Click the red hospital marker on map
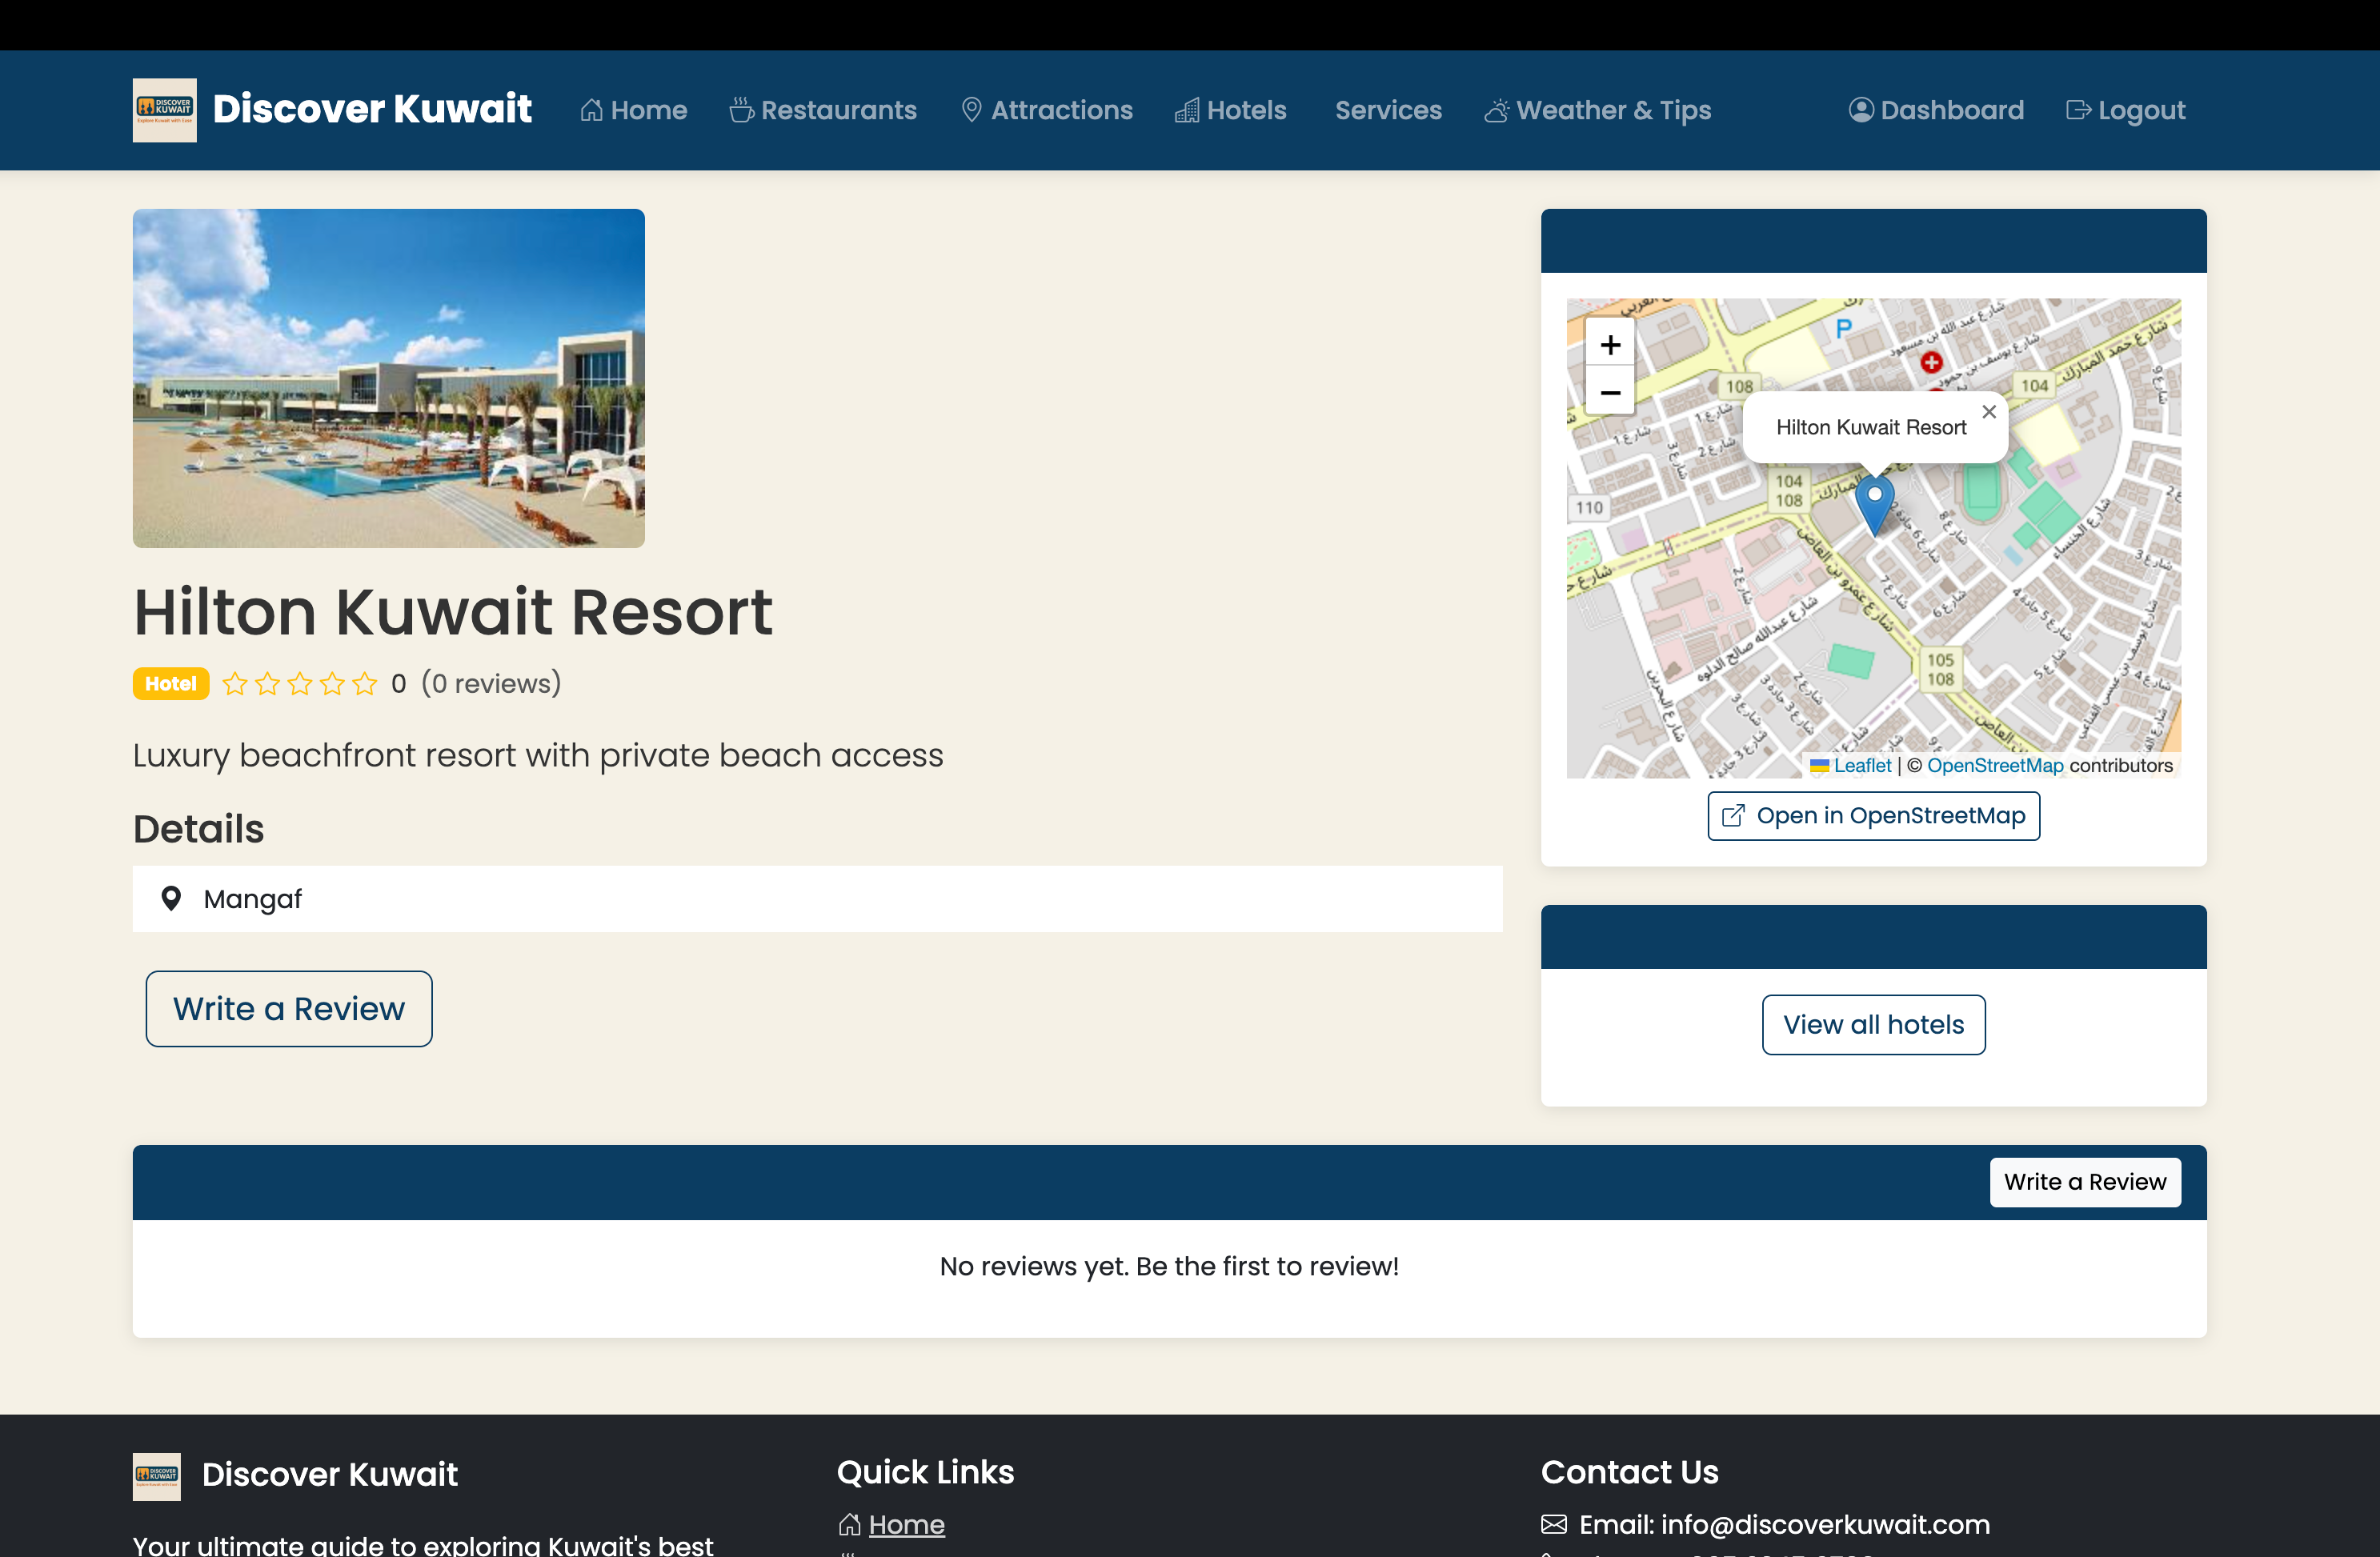The height and width of the screenshot is (1557, 2380). point(1931,362)
